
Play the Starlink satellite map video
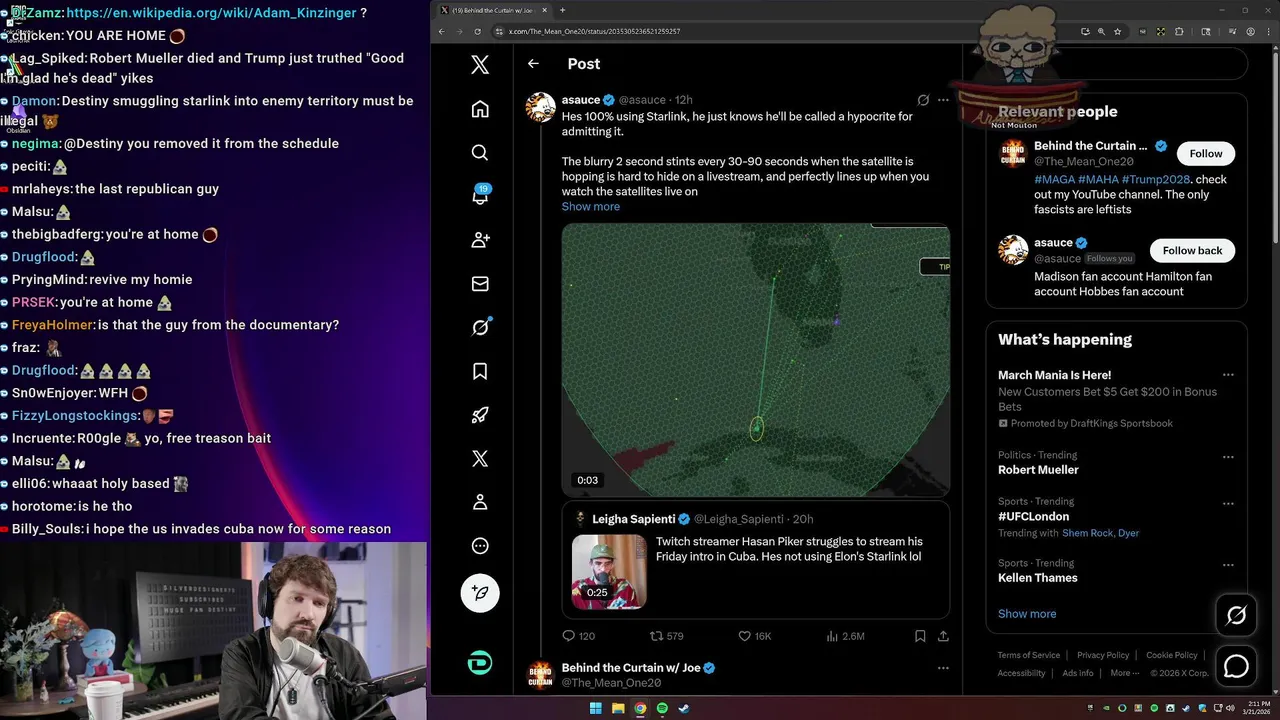(x=755, y=360)
